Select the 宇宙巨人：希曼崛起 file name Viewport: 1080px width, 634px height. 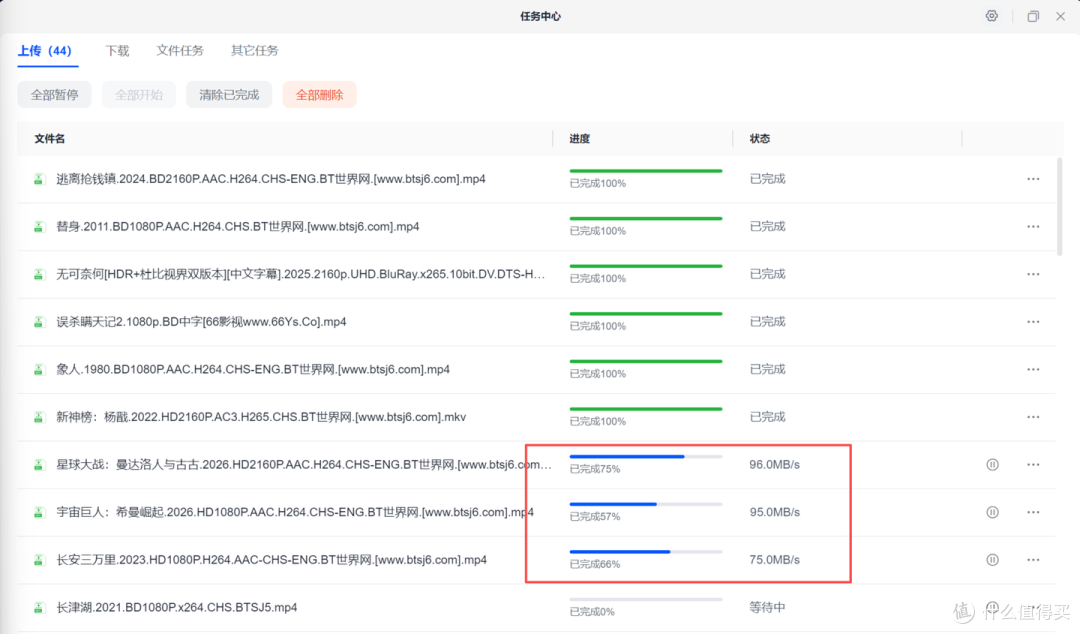295,512
